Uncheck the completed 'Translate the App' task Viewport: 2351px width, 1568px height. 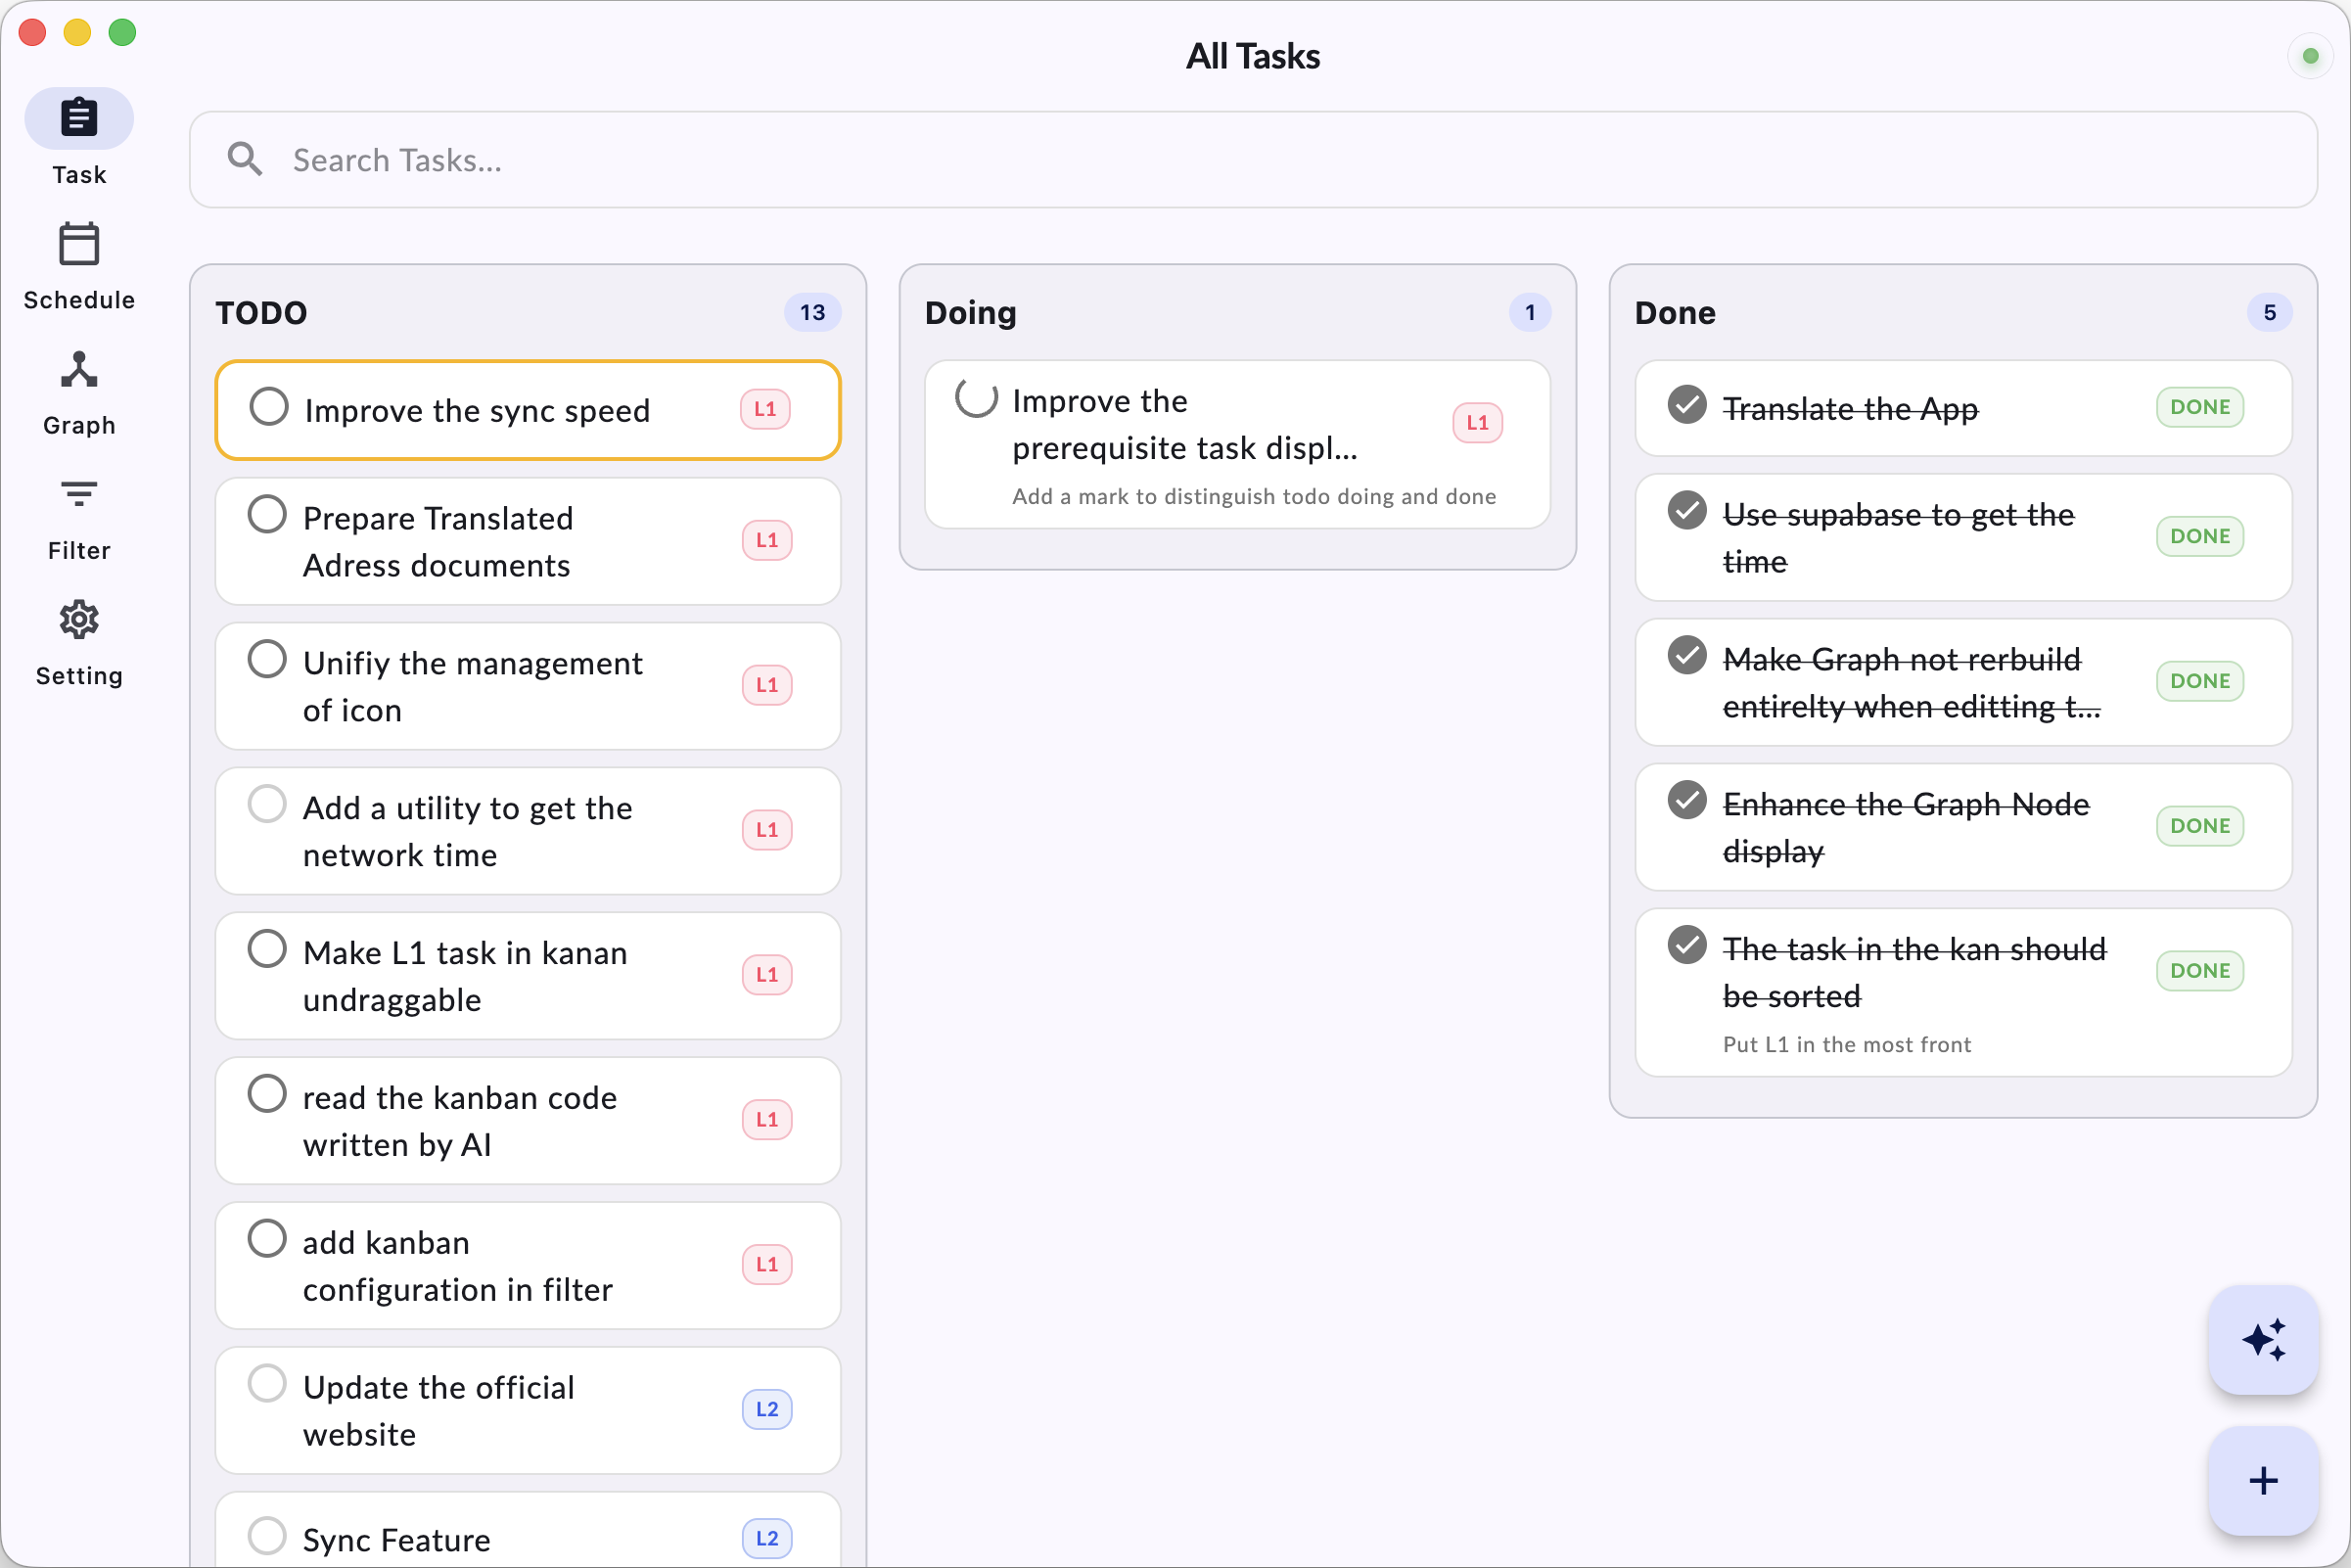tap(1687, 405)
